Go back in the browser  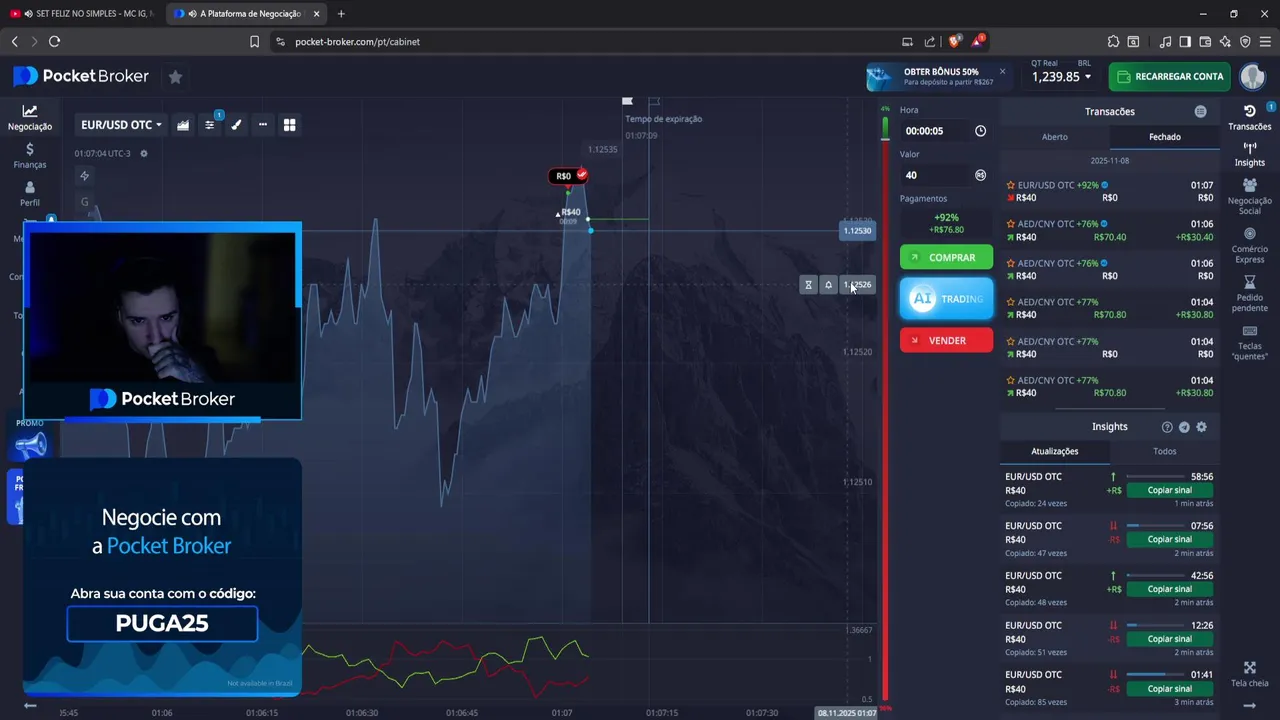click(x=14, y=42)
